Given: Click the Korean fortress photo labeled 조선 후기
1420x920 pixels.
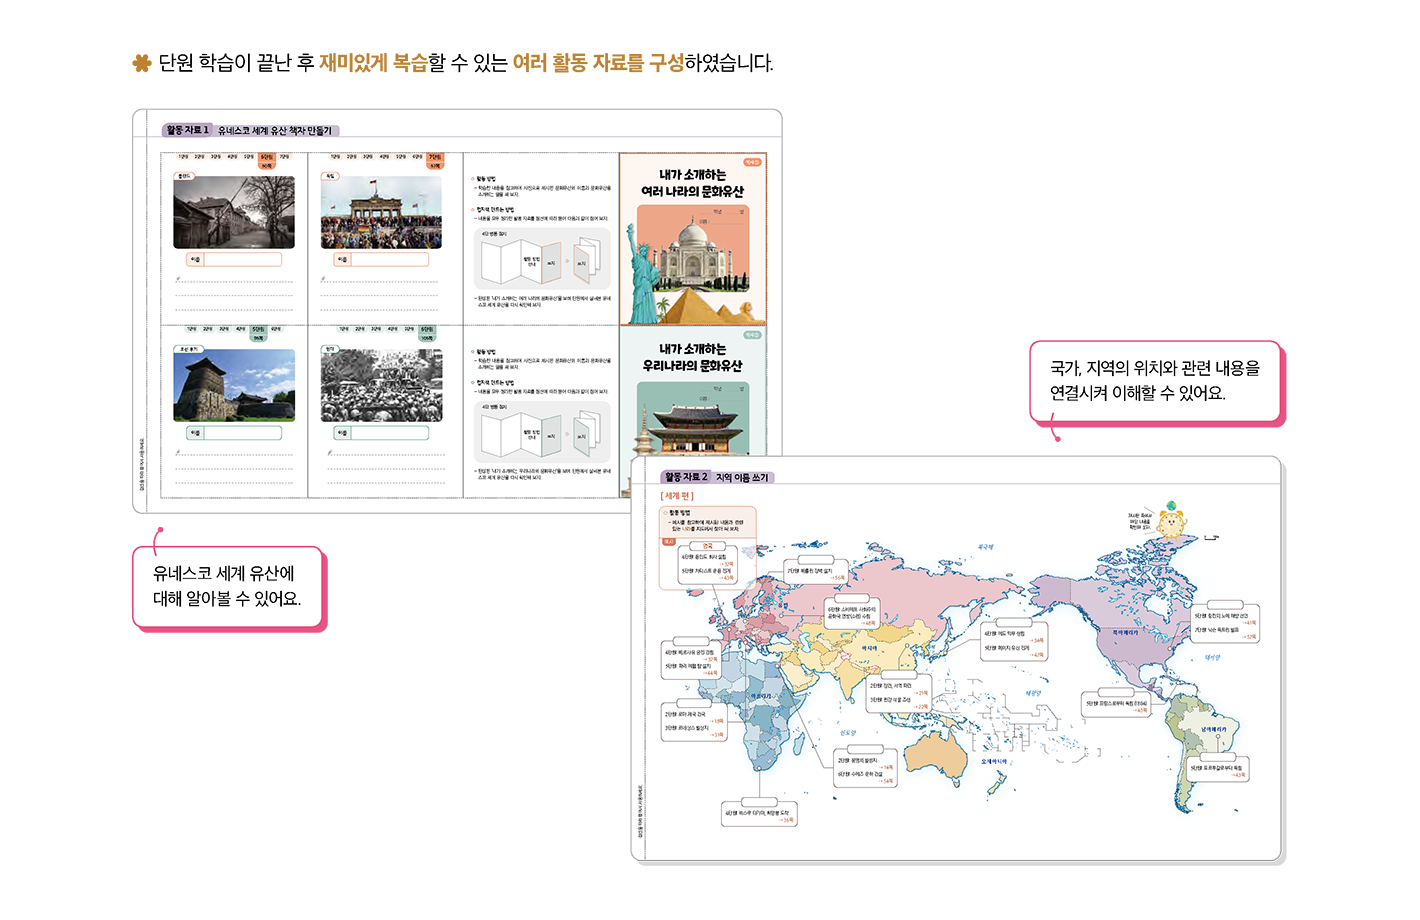Looking at the screenshot, I should tap(234, 385).
